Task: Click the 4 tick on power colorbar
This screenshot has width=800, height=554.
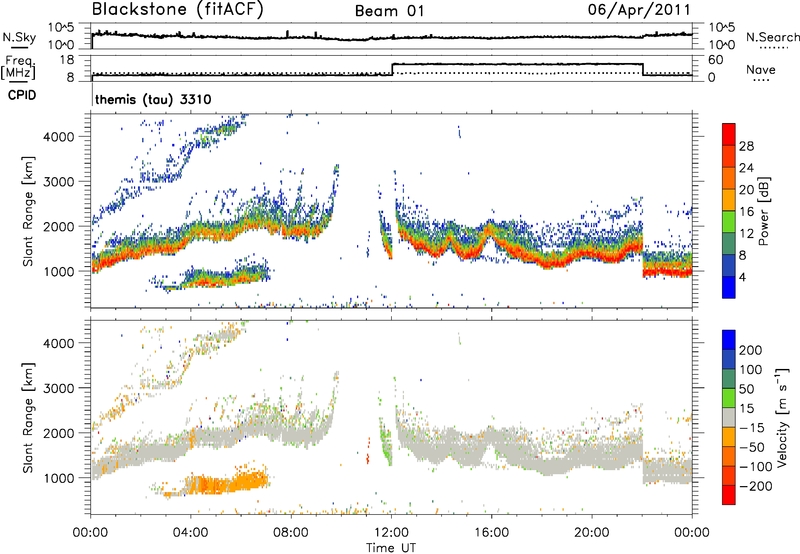Action: click(743, 277)
